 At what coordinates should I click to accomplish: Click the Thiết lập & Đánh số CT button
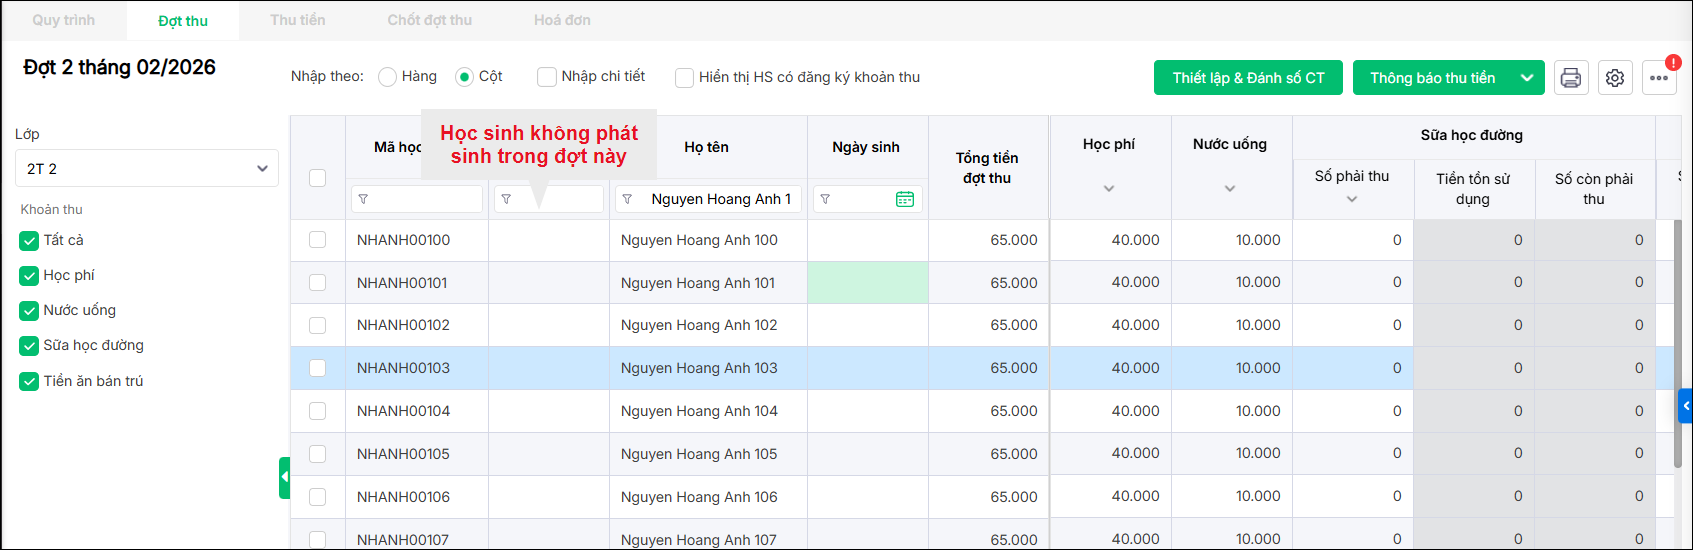(x=1249, y=78)
